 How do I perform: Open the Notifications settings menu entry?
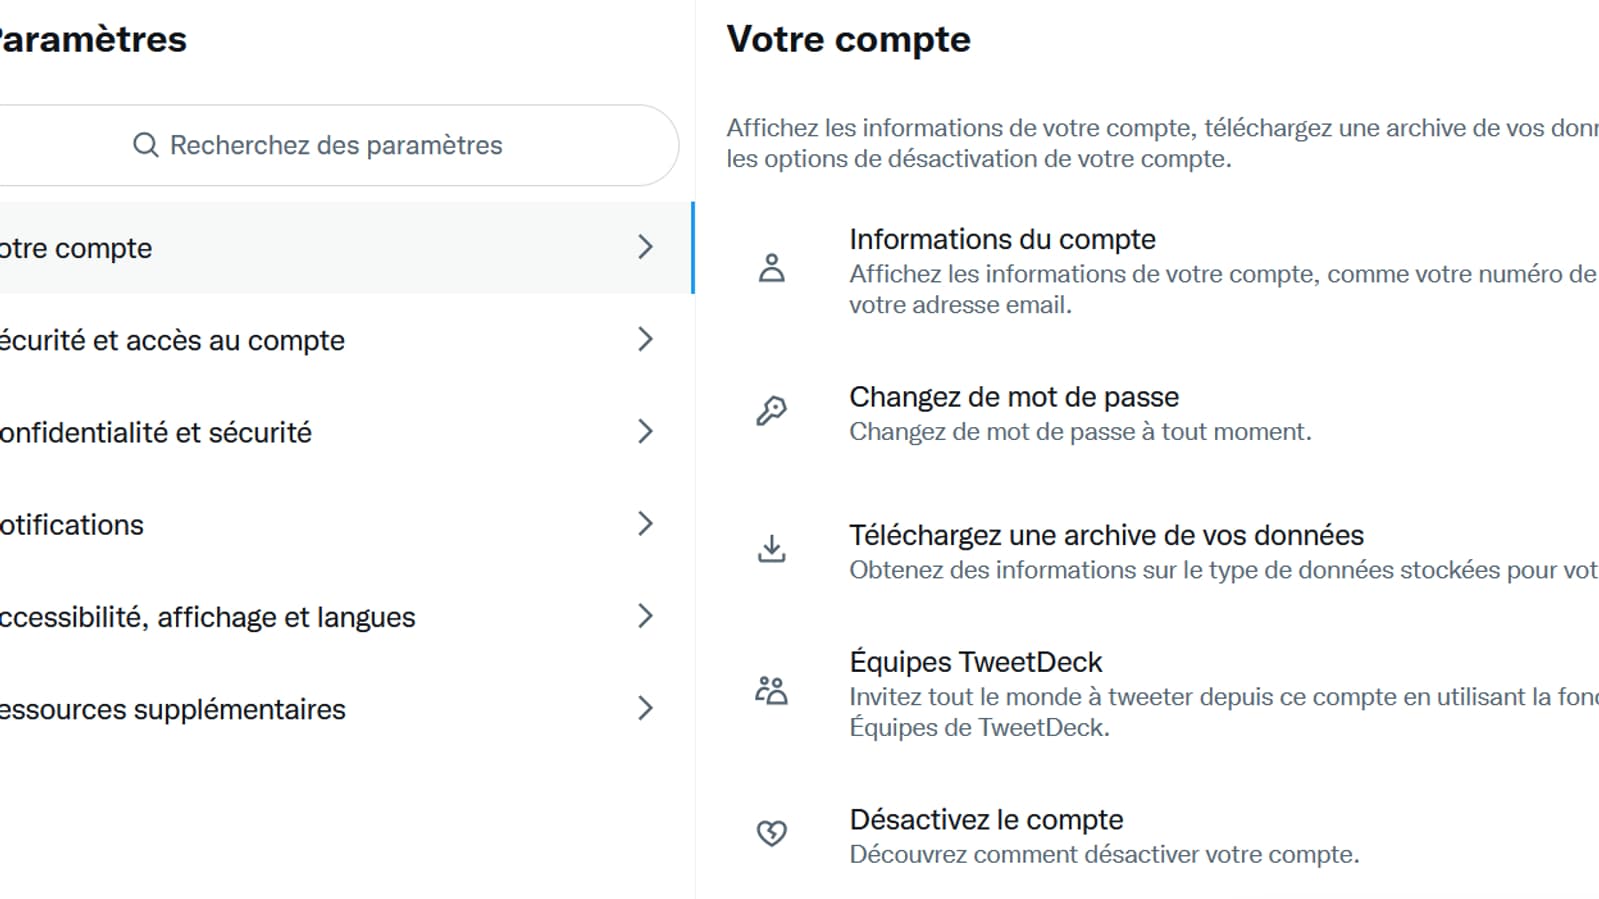(x=300, y=523)
